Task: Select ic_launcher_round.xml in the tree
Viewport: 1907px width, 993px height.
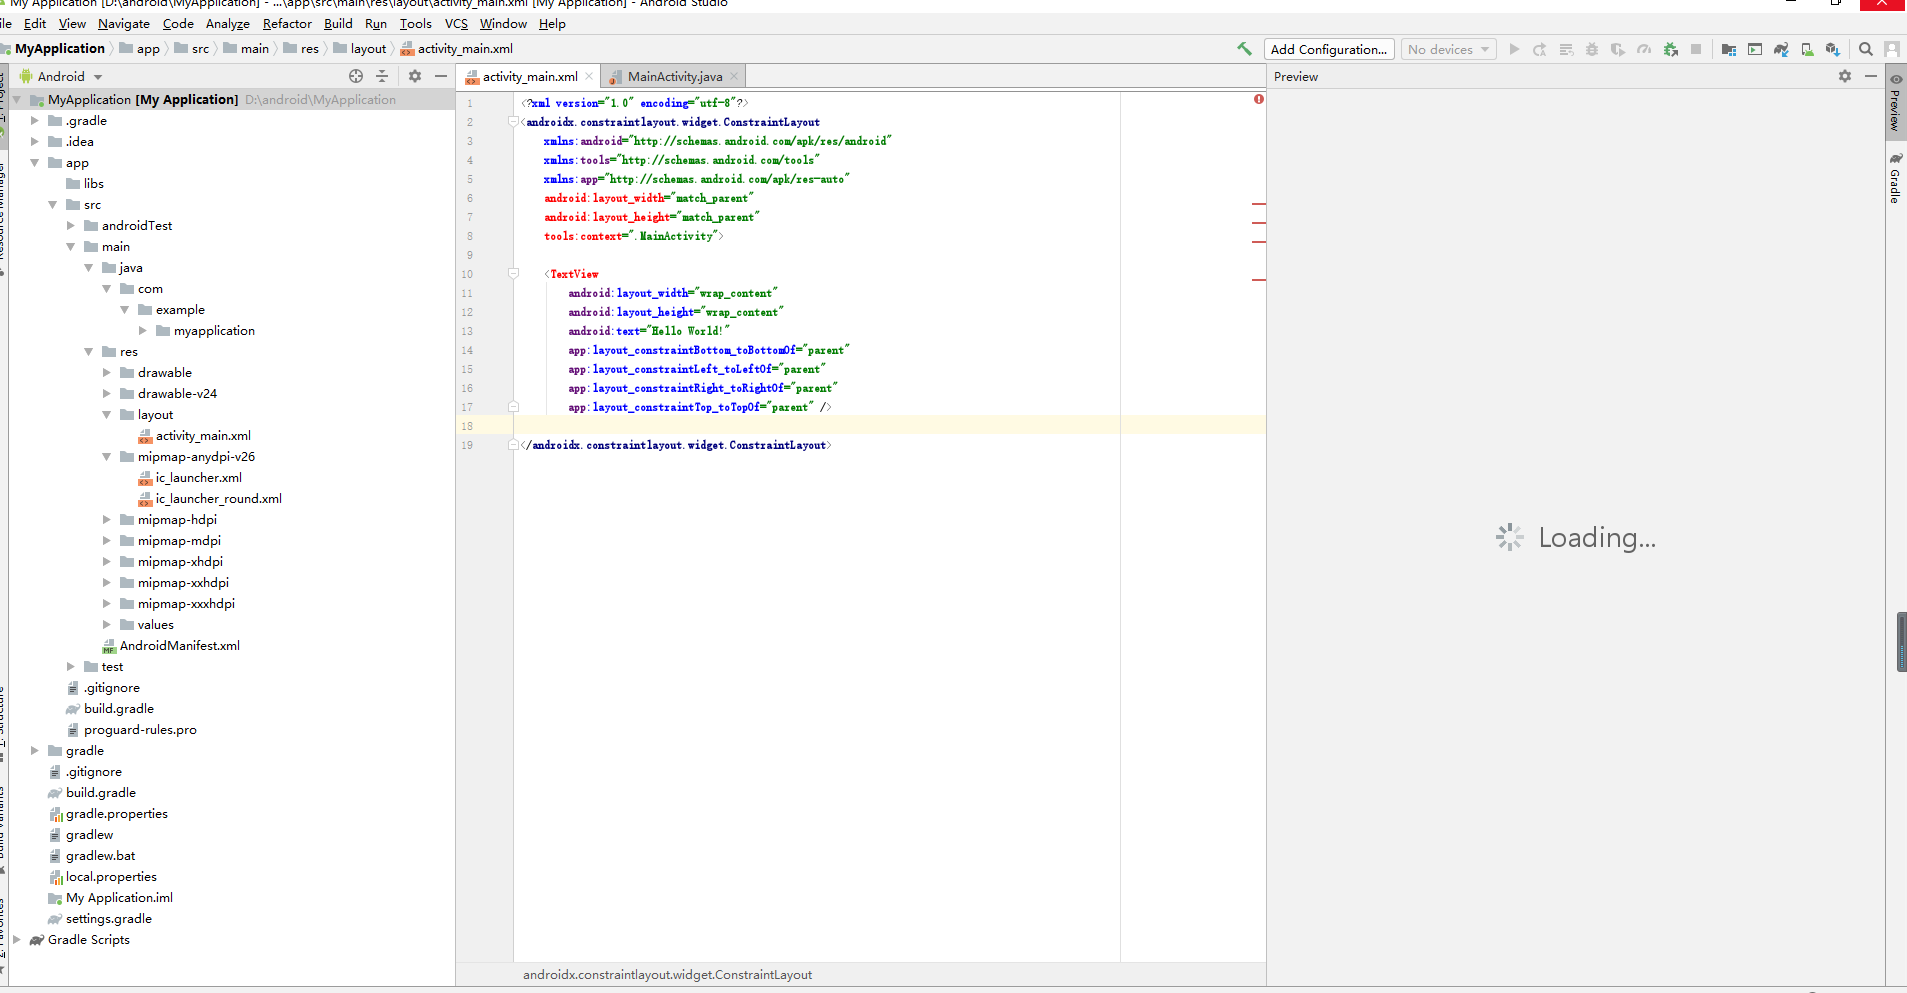Action: [218, 498]
